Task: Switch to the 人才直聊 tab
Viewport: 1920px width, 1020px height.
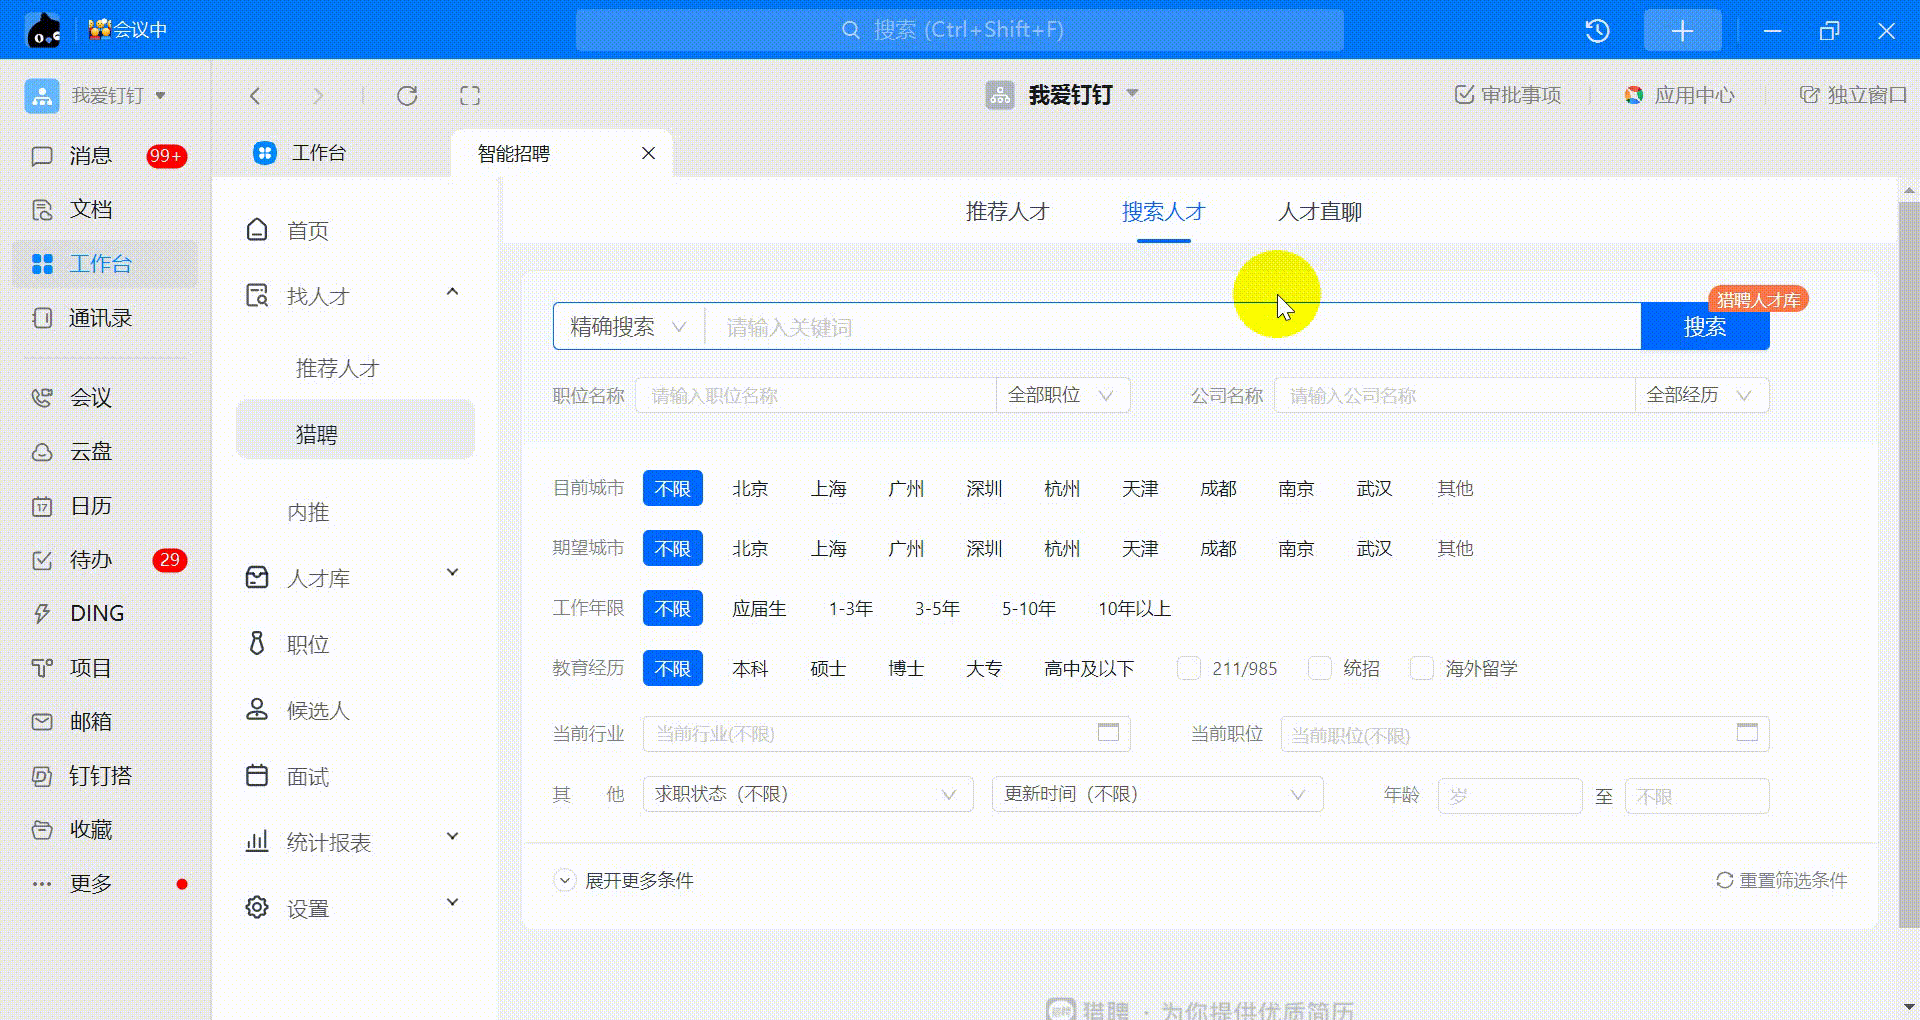Action: (x=1319, y=212)
